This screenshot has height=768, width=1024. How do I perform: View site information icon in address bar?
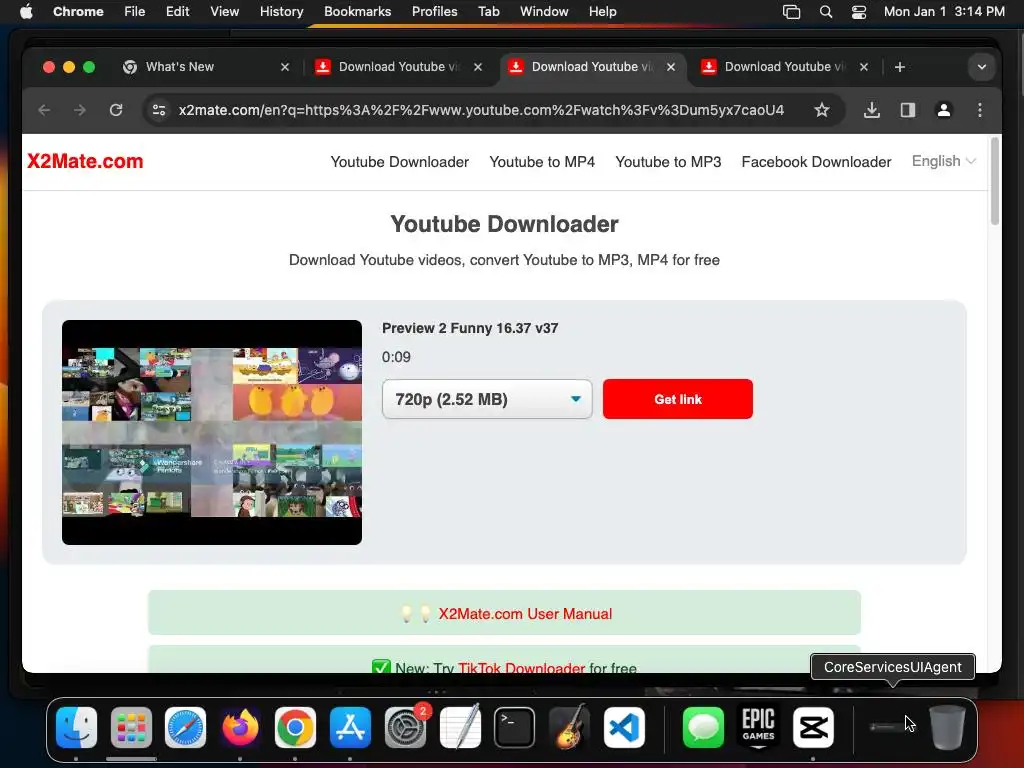tap(159, 110)
